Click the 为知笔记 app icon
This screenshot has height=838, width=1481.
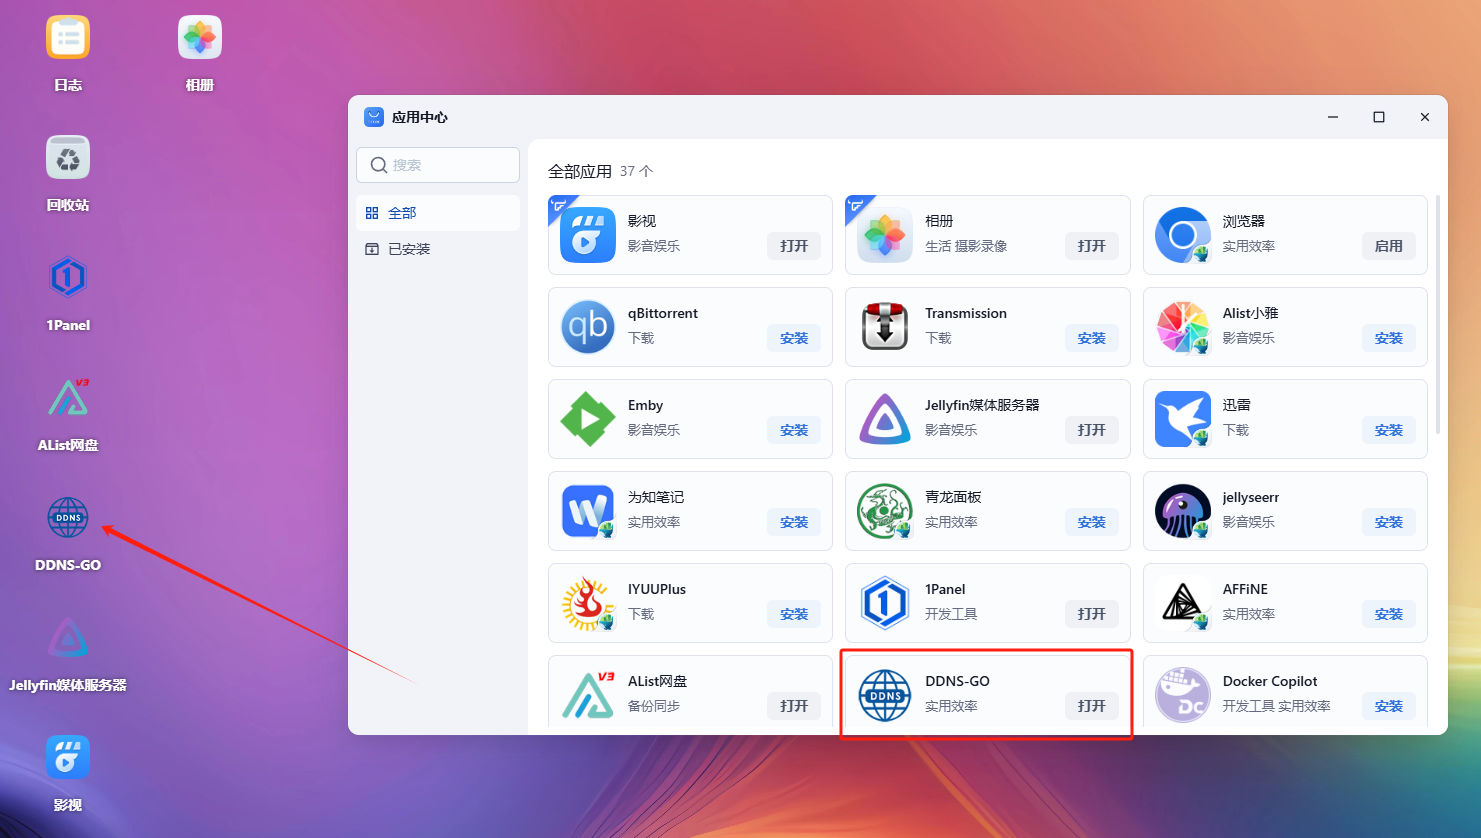[588, 511]
